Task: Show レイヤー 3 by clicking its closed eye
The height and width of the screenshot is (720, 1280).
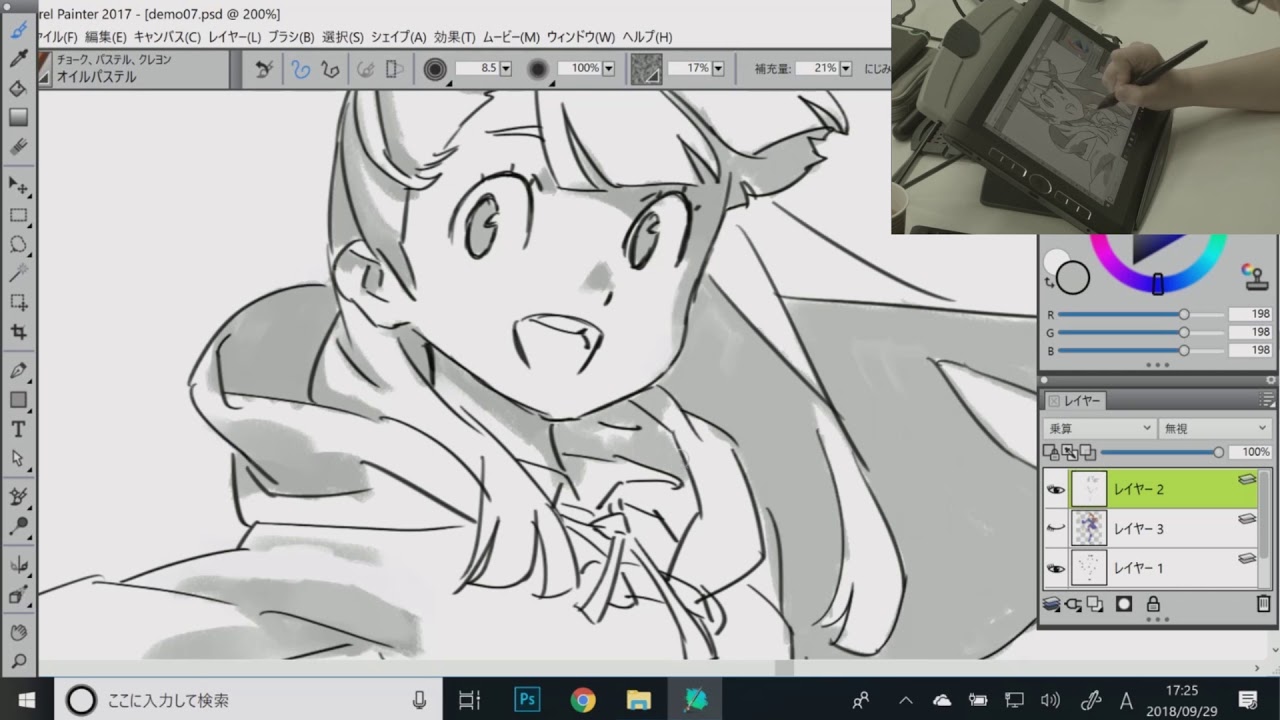Action: (x=1056, y=528)
